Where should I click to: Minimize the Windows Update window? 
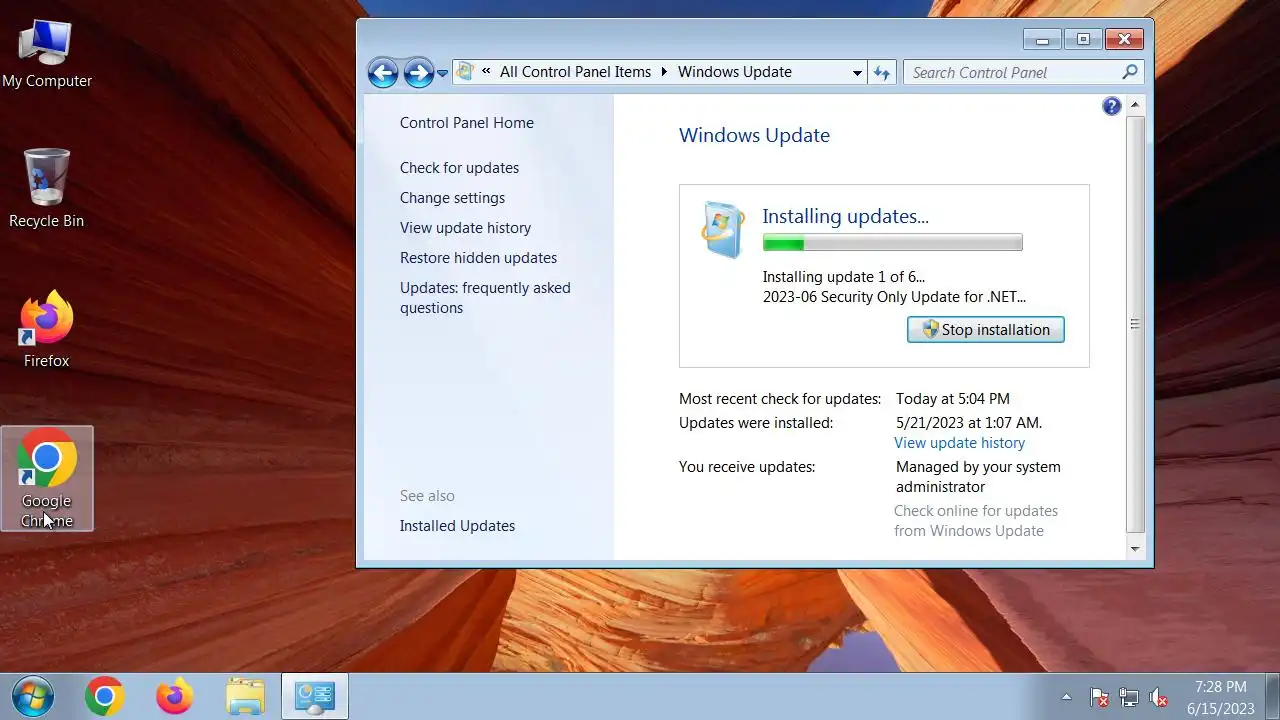[x=1043, y=39]
